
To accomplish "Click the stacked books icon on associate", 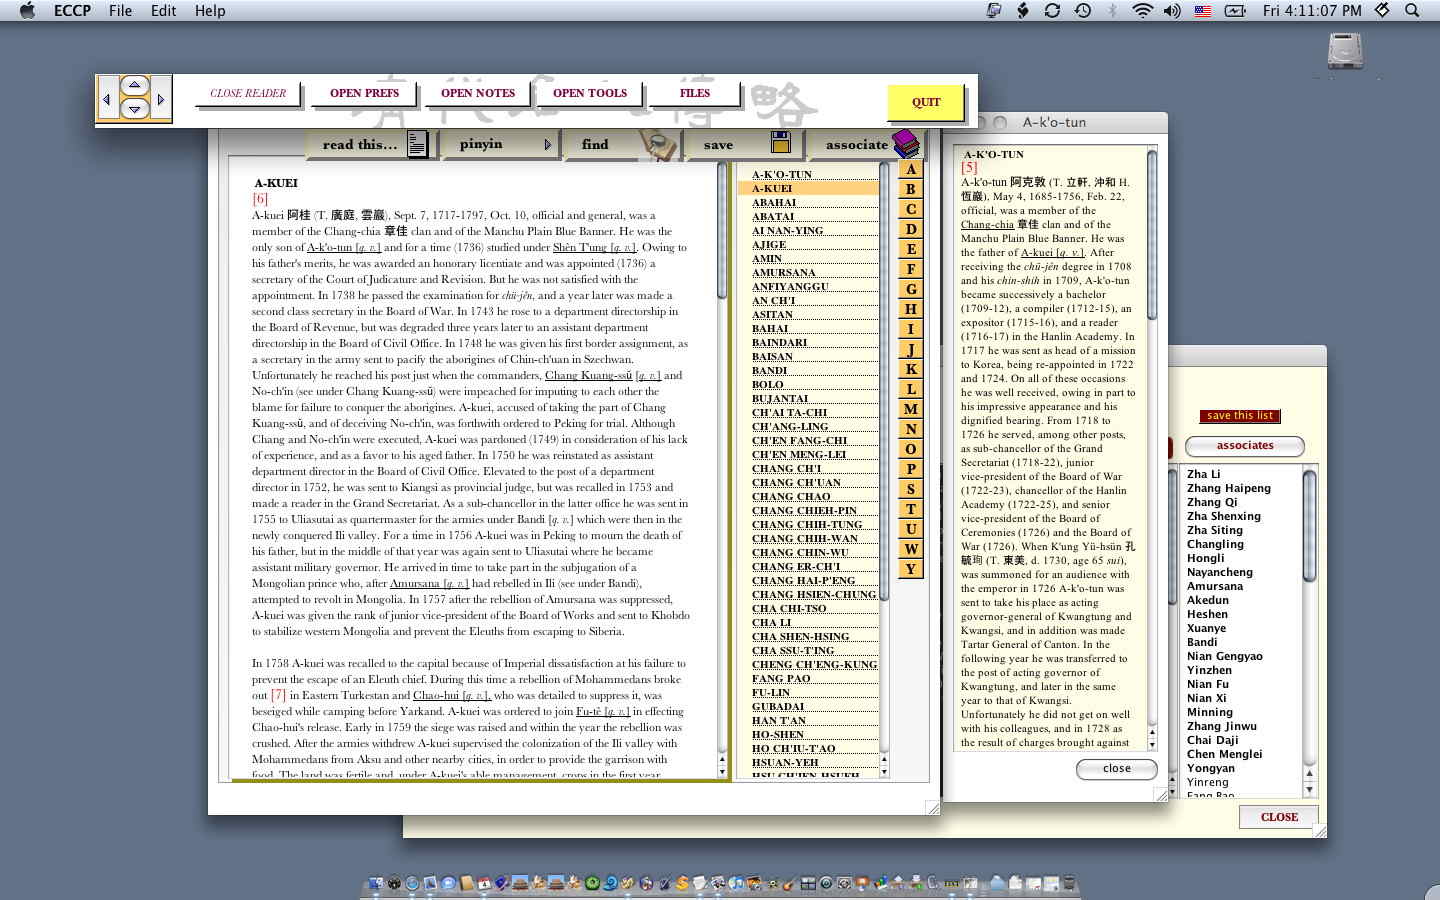I will coord(906,143).
